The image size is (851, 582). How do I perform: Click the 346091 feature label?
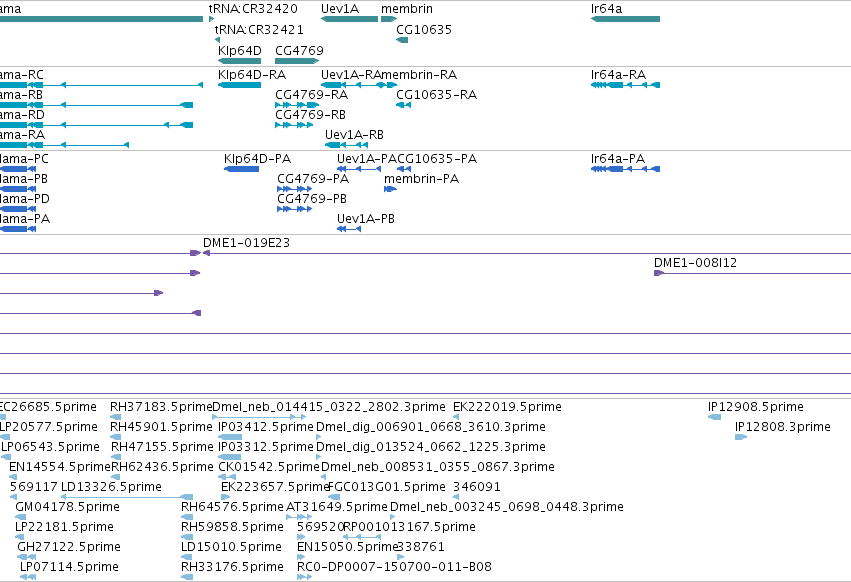tap(477, 486)
